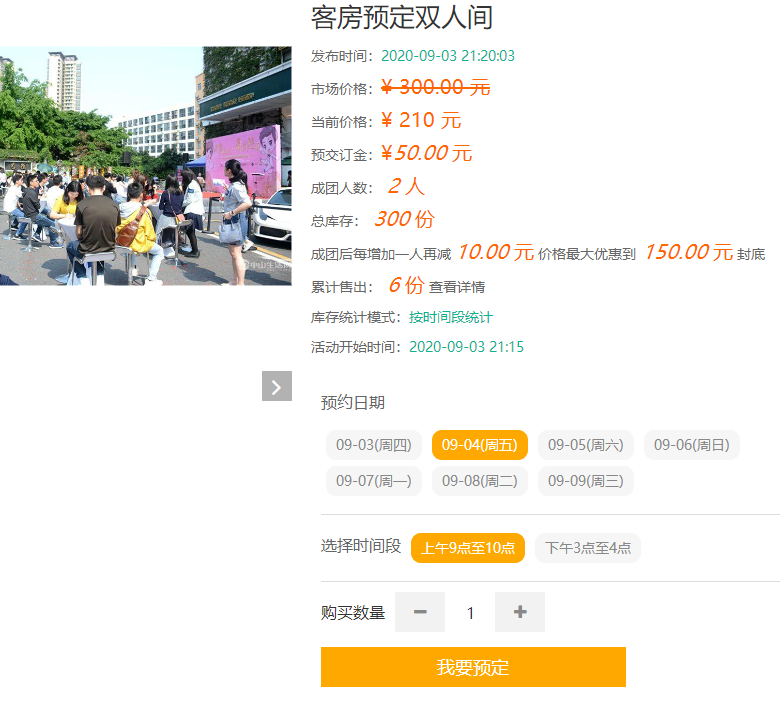The image size is (780, 704).
Task: Choose the 09-08(周二) date chip
Action: [479, 481]
